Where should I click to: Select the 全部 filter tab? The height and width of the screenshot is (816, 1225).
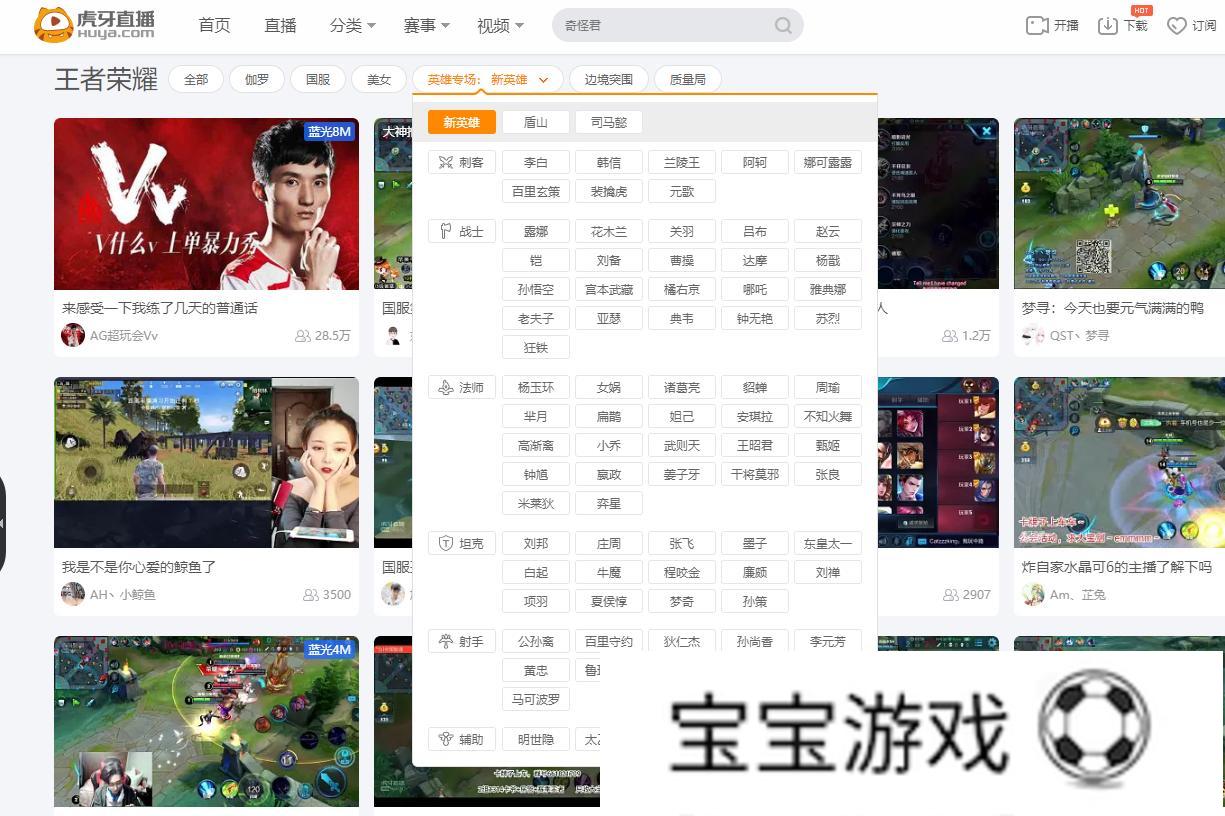(x=196, y=79)
